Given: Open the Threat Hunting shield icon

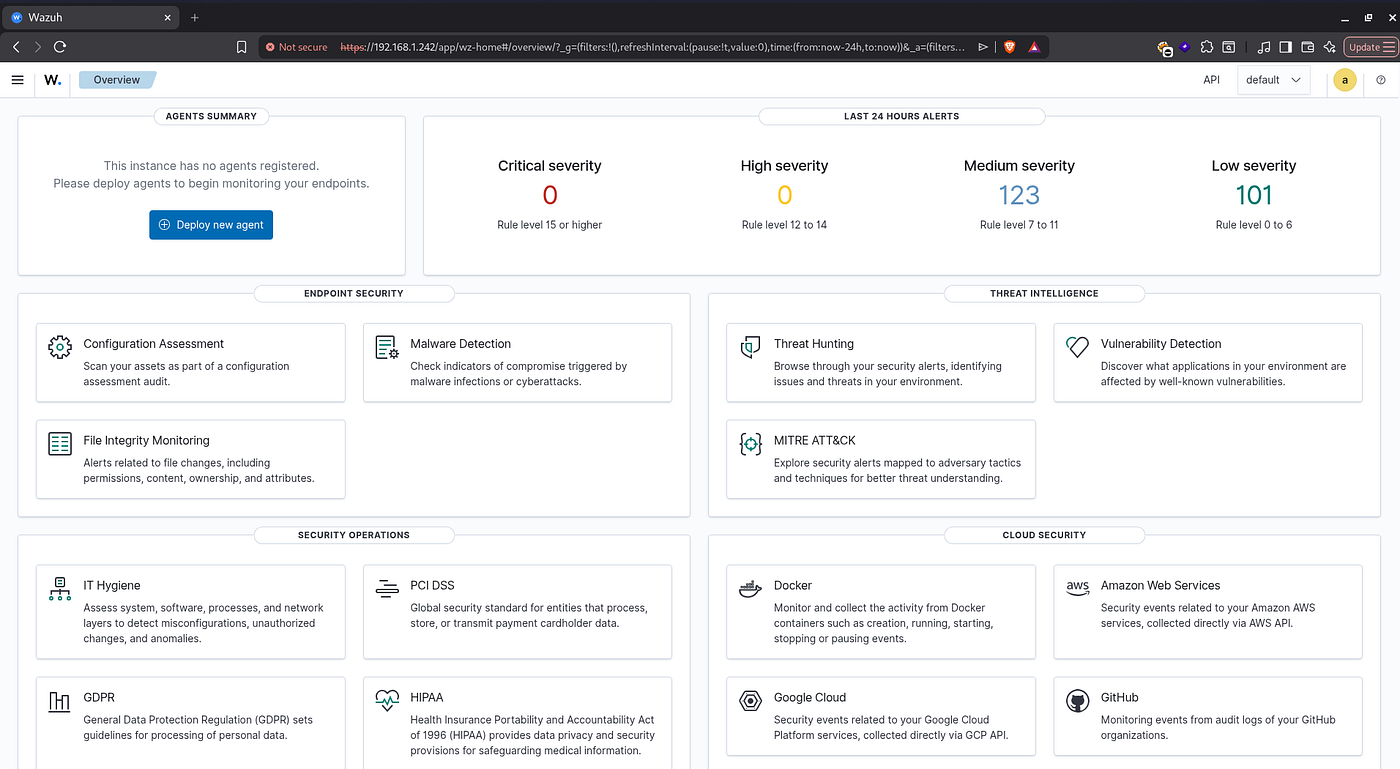Looking at the screenshot, I should pyautogui.click(x=750, y=347).
